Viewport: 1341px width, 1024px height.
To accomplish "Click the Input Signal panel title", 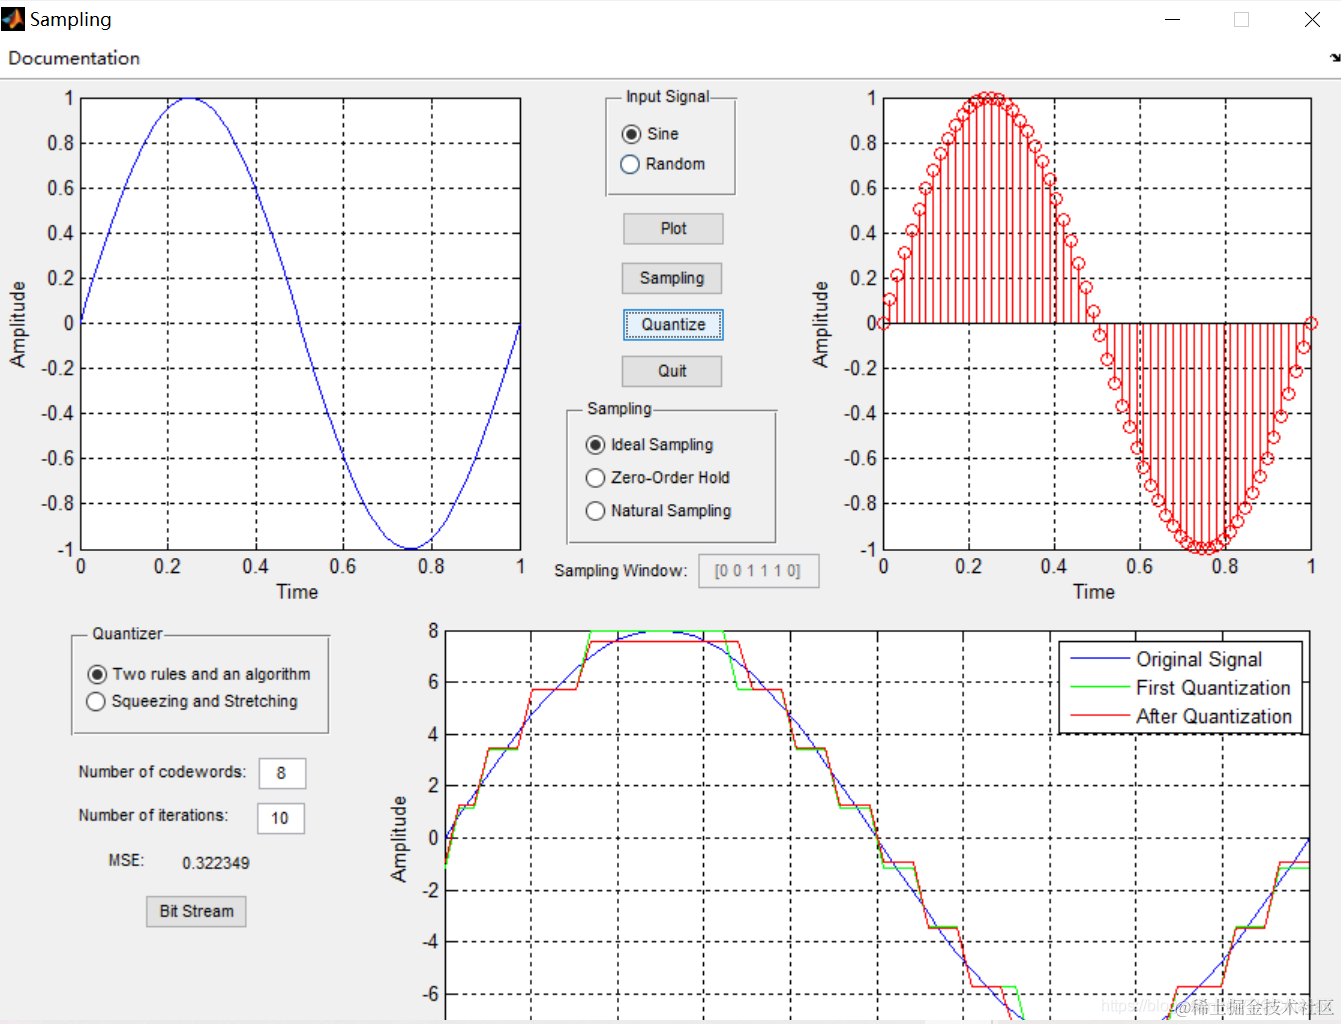I will click(667, 97).
